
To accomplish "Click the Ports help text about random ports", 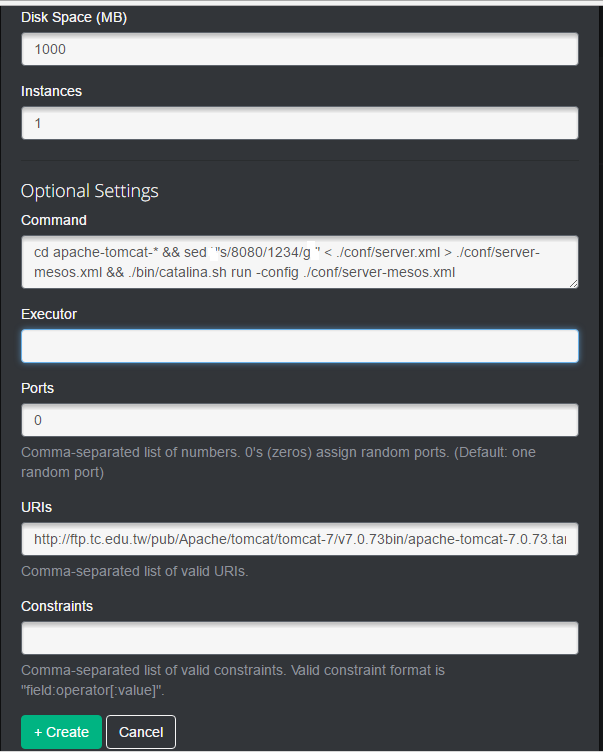I will click(x=278, y=462).
